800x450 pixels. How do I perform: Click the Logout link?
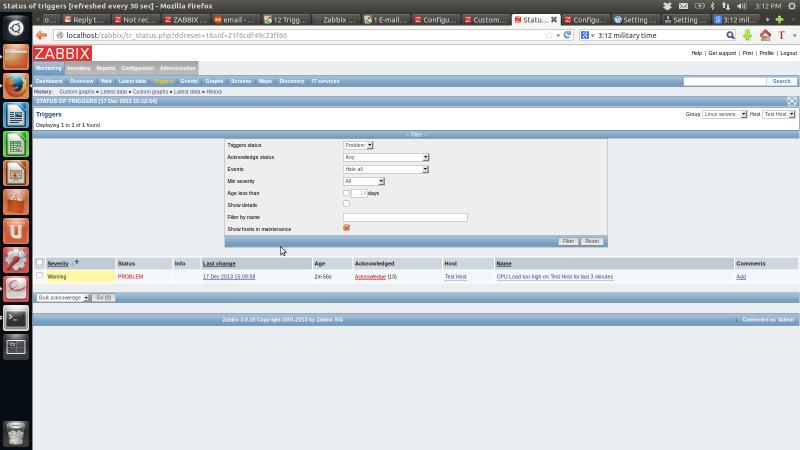coord(788,53)
